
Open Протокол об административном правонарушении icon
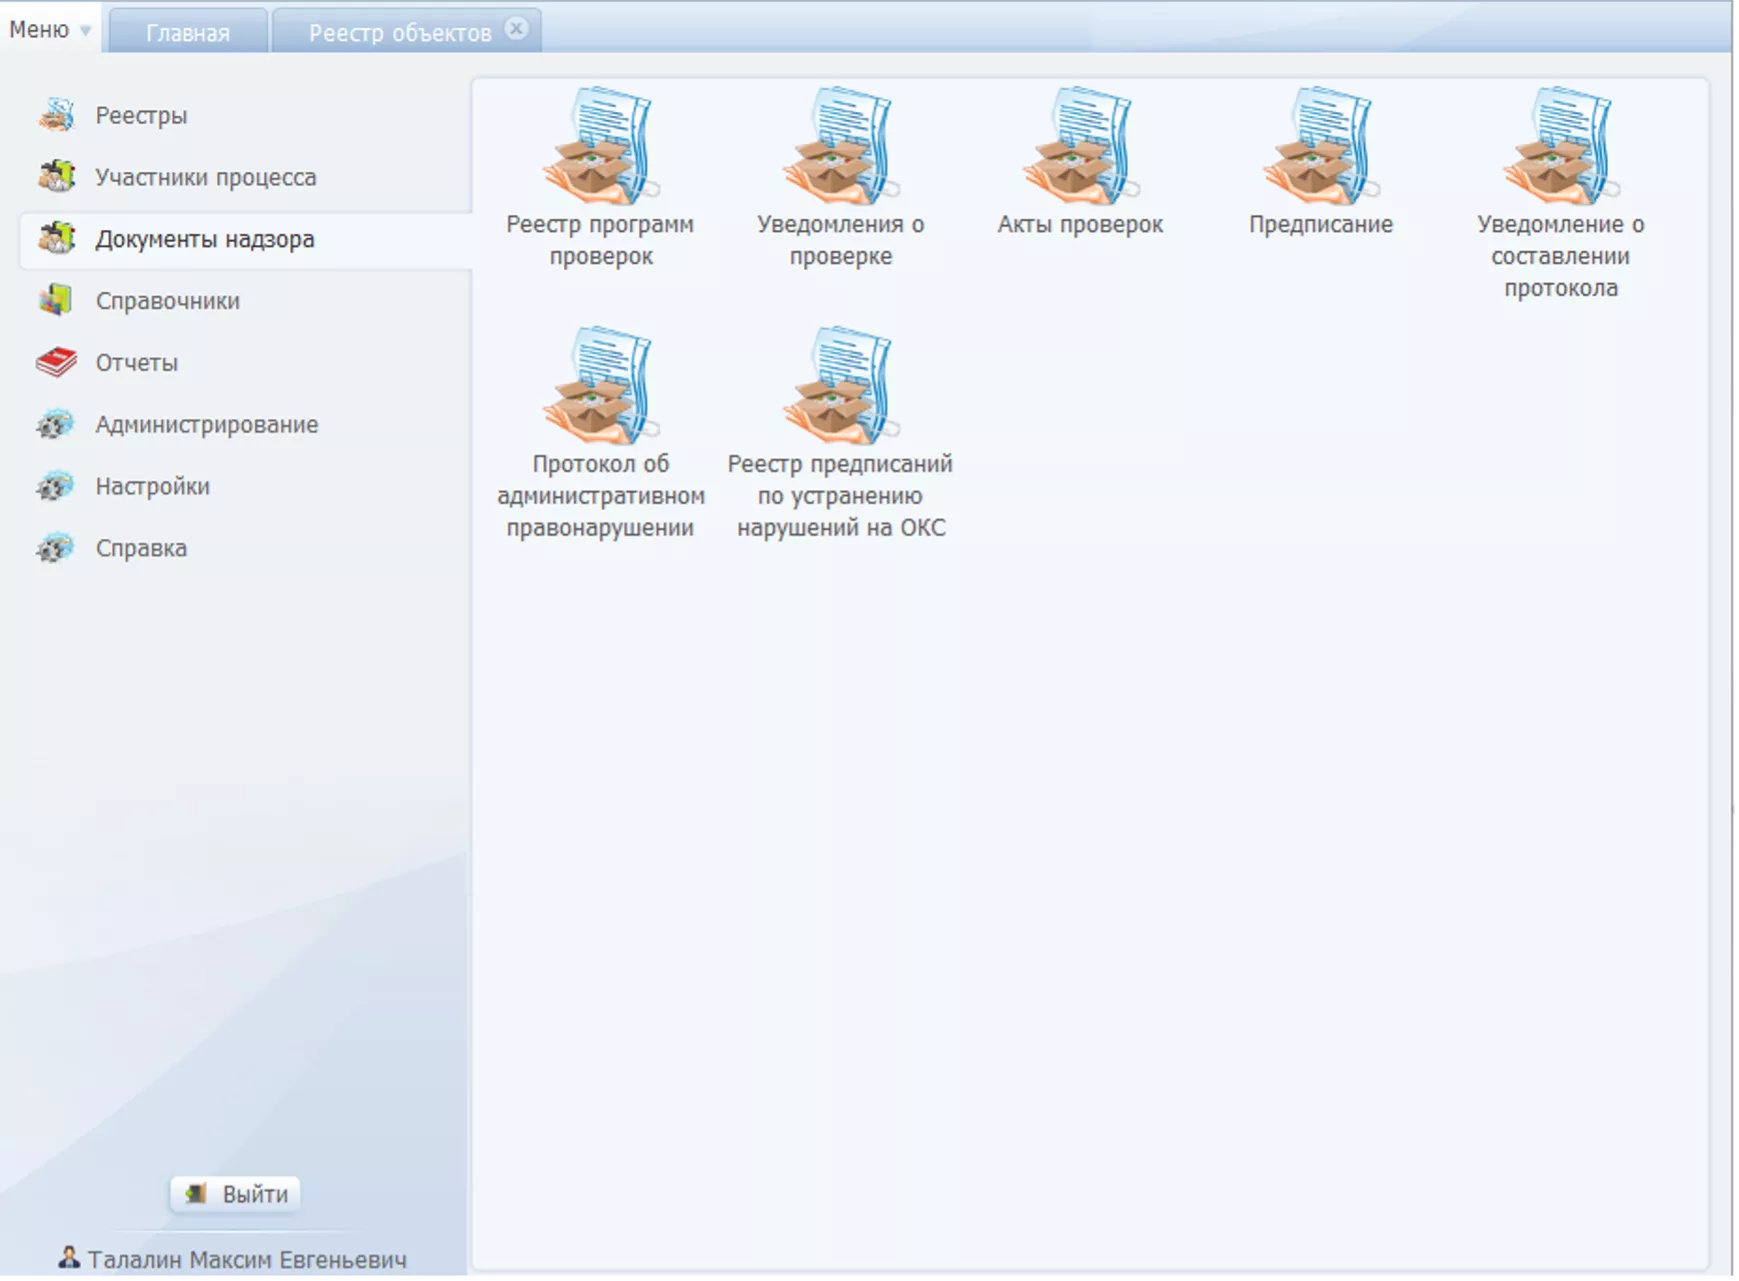pyautogui.click(x=600, y=386)
